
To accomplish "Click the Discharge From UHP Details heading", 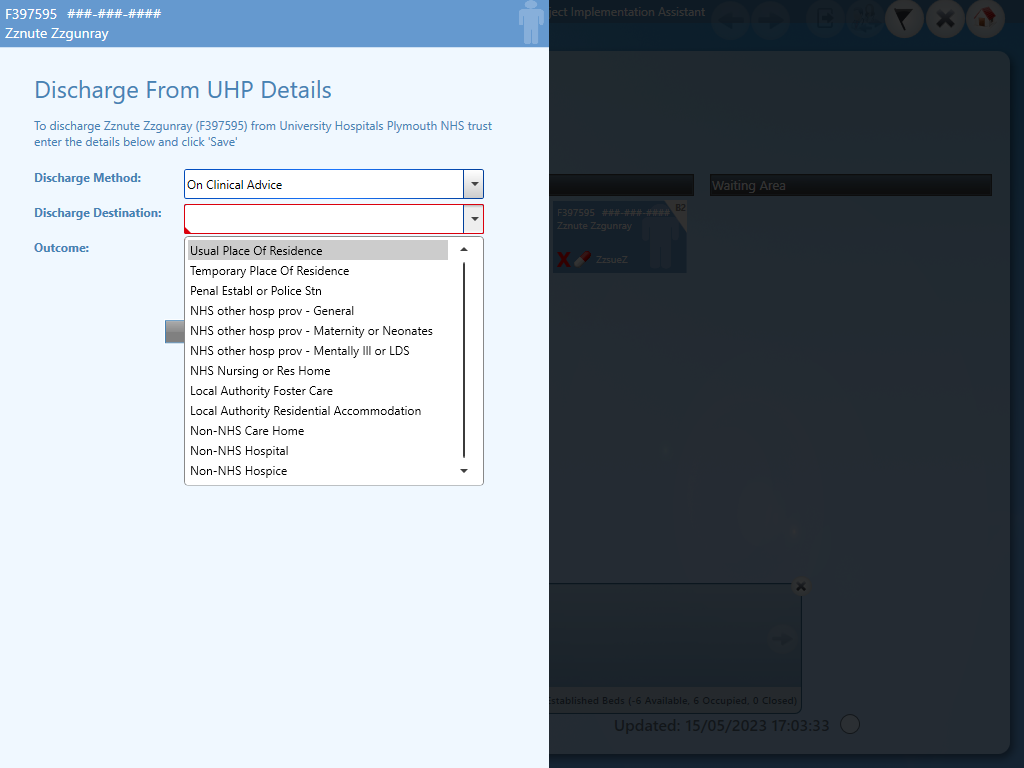I will 183,90.
